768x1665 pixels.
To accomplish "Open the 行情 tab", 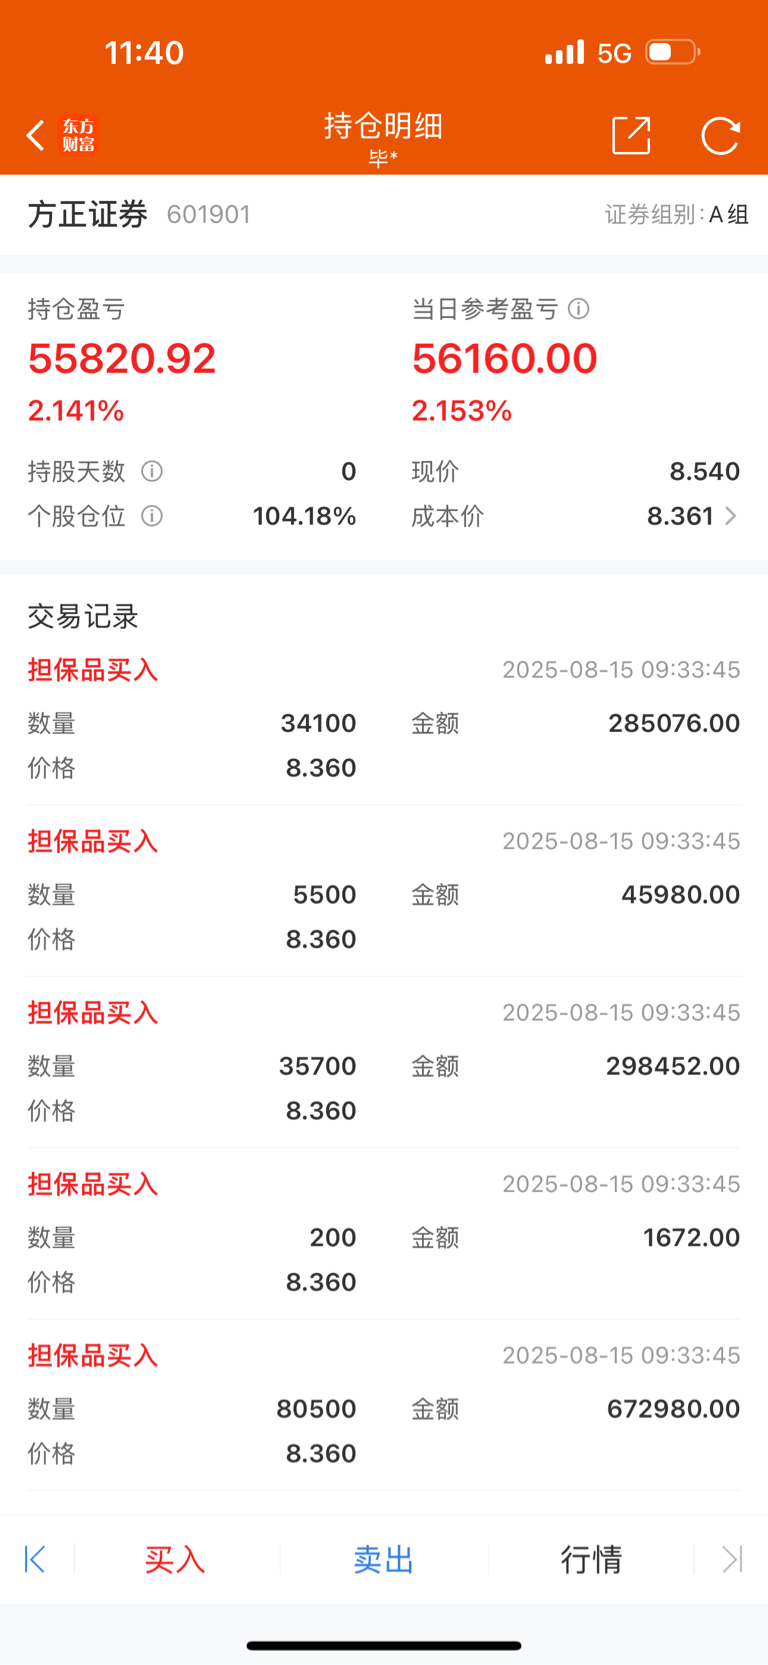I will coord(591,1559).
